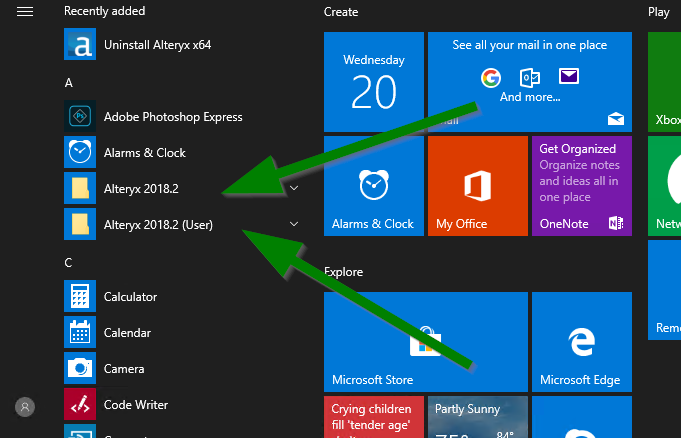681x438 pixels.
Task: Click the Play group heading
Action: (x=658, y=12)
